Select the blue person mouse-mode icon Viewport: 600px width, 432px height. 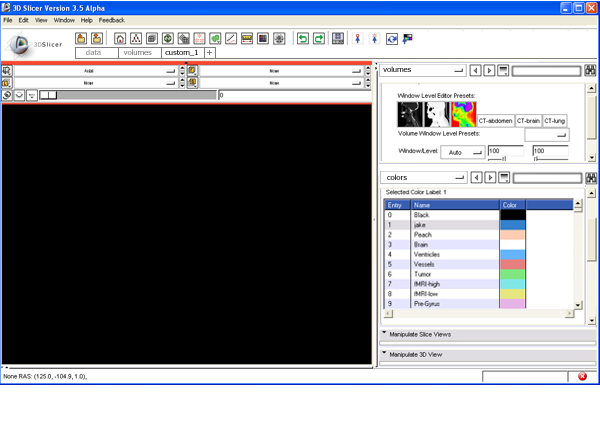[x=358, y=38]
